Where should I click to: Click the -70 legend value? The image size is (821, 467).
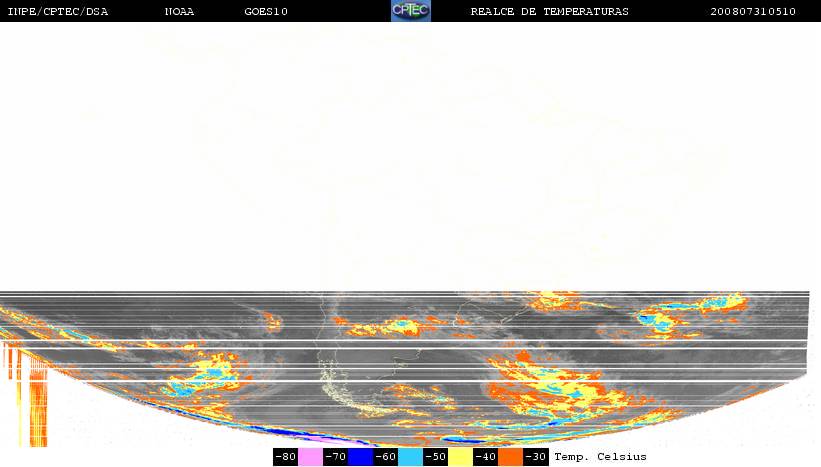pyautogui.click(x=336, y=457)
